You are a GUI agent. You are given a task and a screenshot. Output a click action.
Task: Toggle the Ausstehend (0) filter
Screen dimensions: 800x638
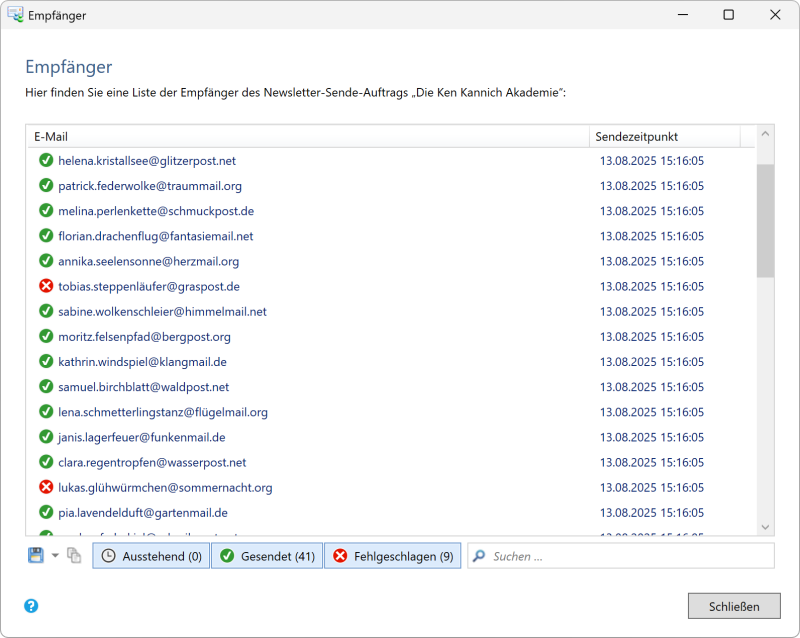(151, 556)
